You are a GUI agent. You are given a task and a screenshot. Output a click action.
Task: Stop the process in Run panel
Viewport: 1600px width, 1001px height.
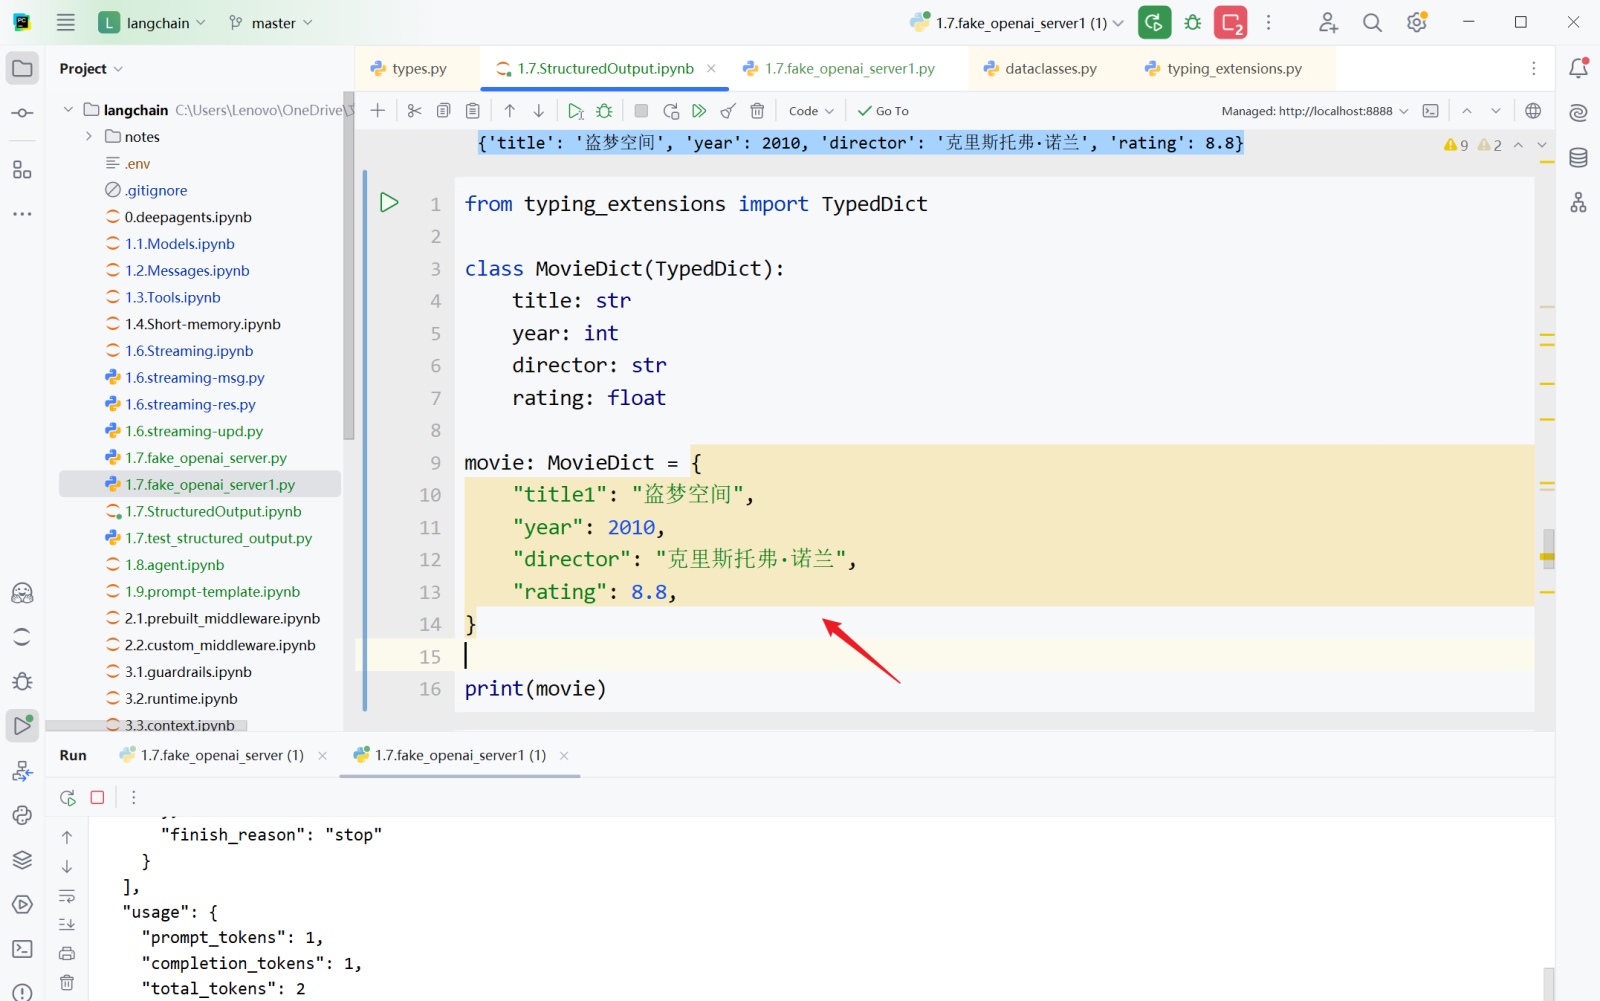(x=97, y=797)
